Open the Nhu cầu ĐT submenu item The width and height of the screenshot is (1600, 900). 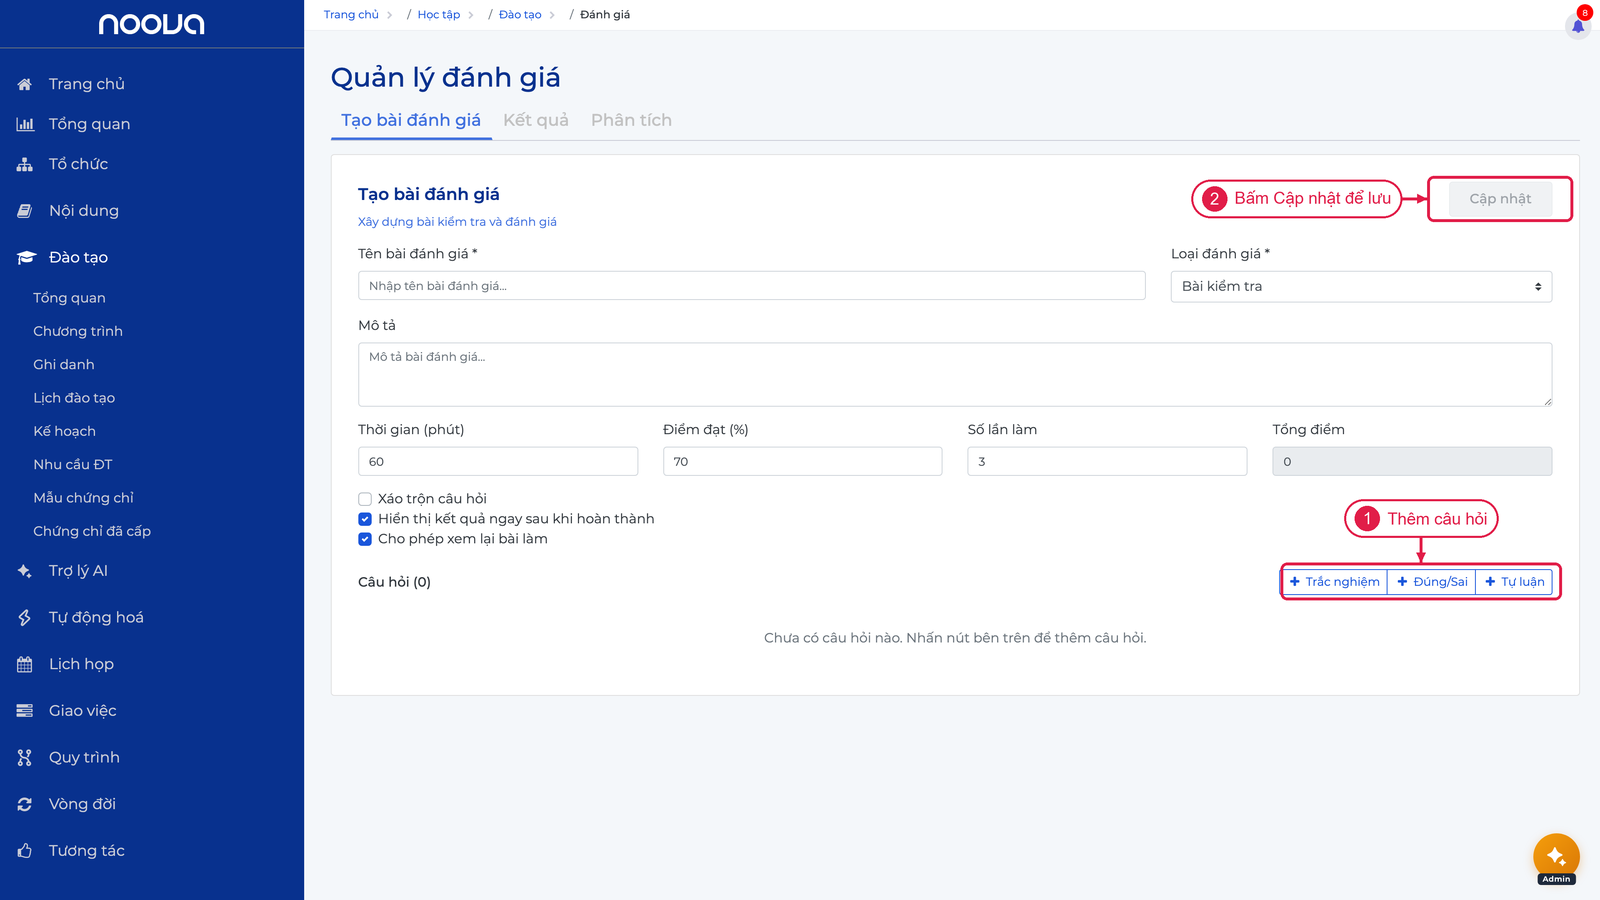(x=73, y=465)
